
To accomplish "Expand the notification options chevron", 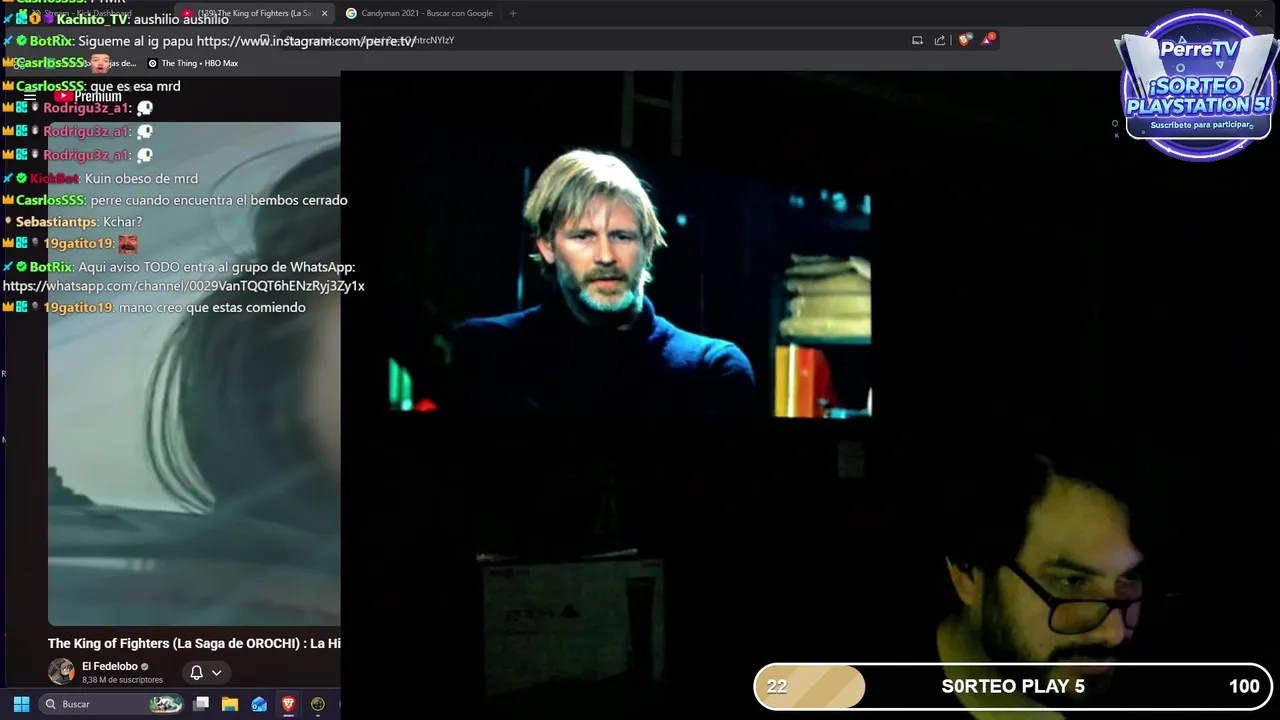I will (216, 672).
